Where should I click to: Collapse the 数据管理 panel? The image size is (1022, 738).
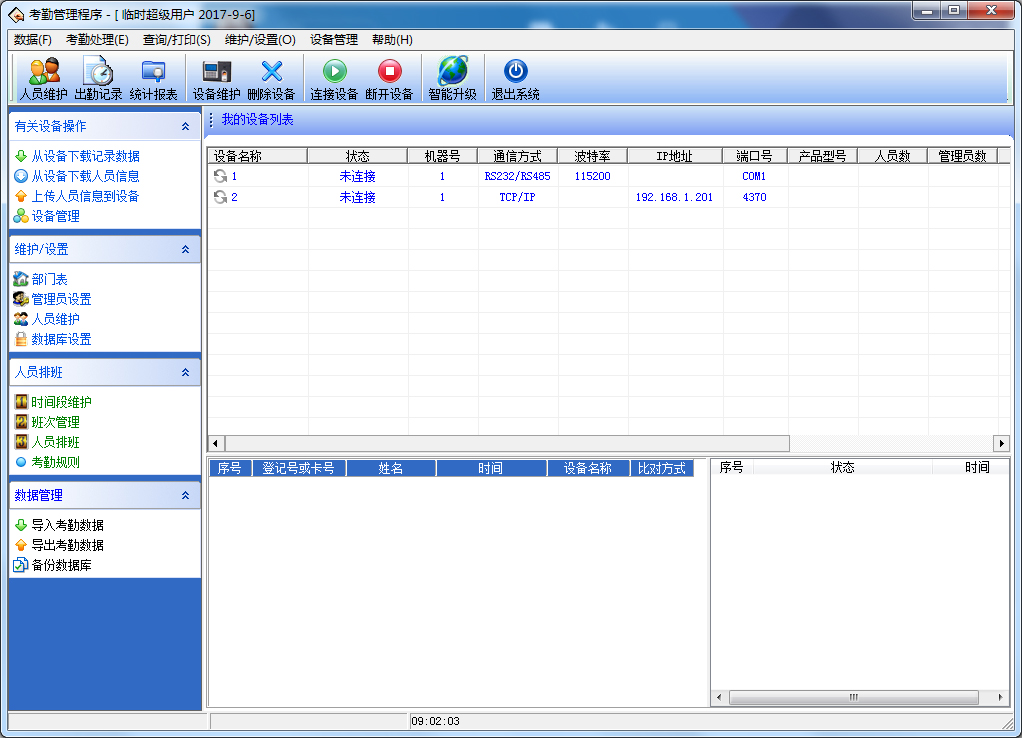pos(185,494)
